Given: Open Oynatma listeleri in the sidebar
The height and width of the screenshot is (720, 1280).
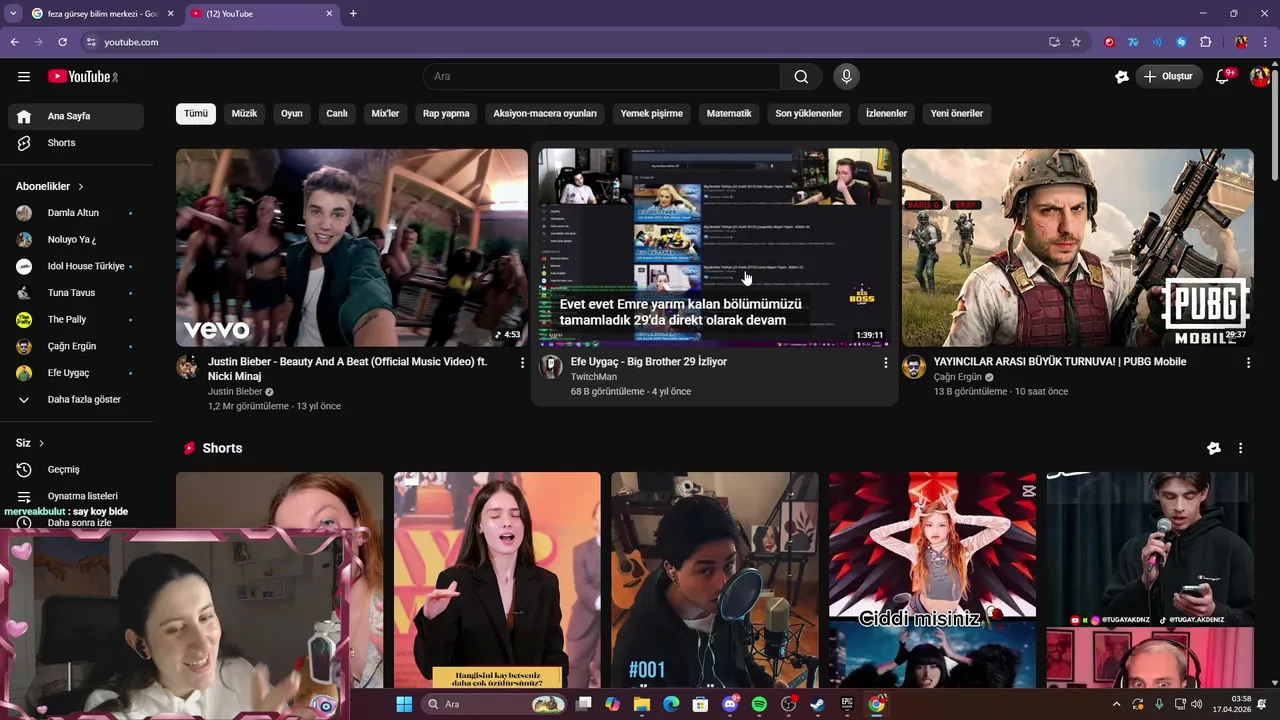Looking at the screenshot, I should pyautogui.click(x=76, y=496).
